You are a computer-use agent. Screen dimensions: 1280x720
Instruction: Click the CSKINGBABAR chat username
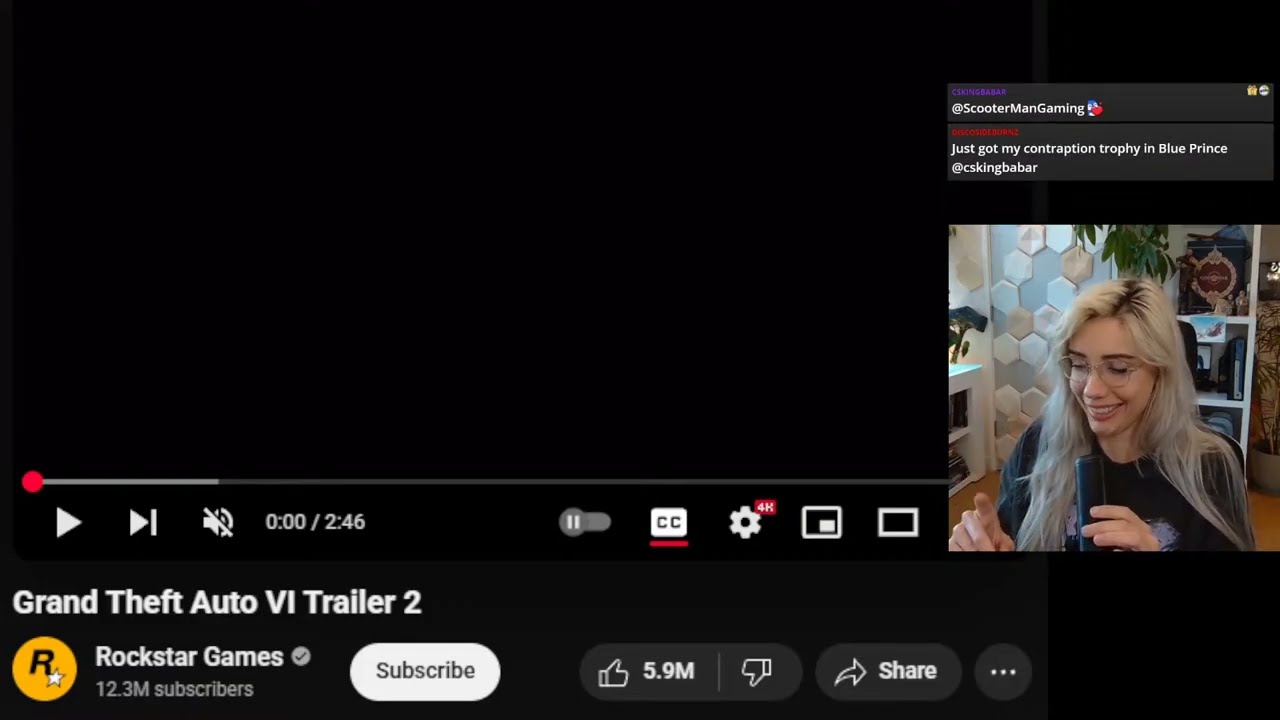pos(979,92)
